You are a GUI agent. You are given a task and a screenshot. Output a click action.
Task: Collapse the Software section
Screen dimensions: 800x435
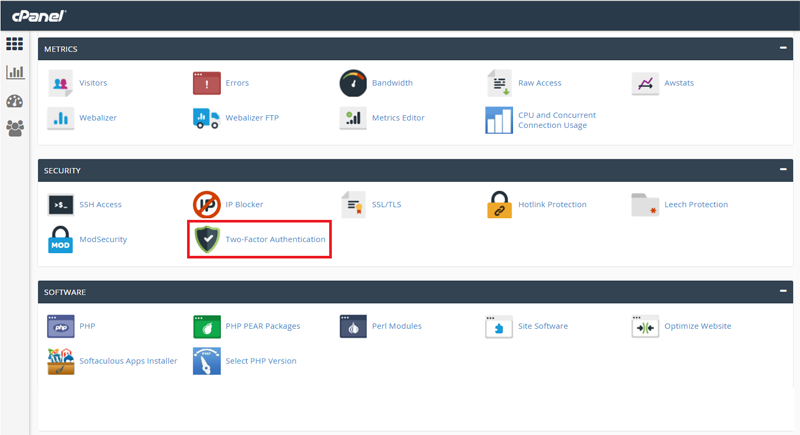pyautogui.click(x=783, y=291)
